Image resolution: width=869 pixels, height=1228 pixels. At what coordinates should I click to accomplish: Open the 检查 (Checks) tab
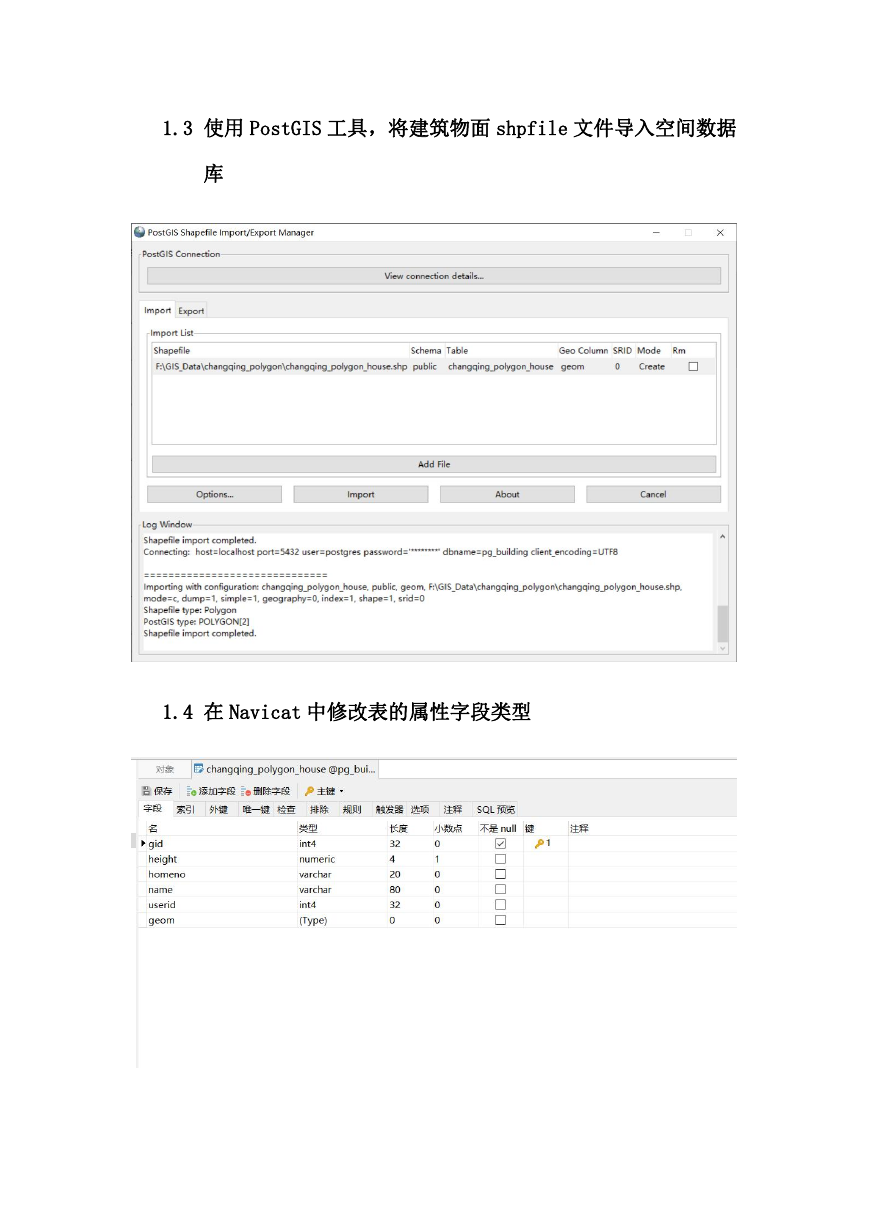click(x=286, y=809)
